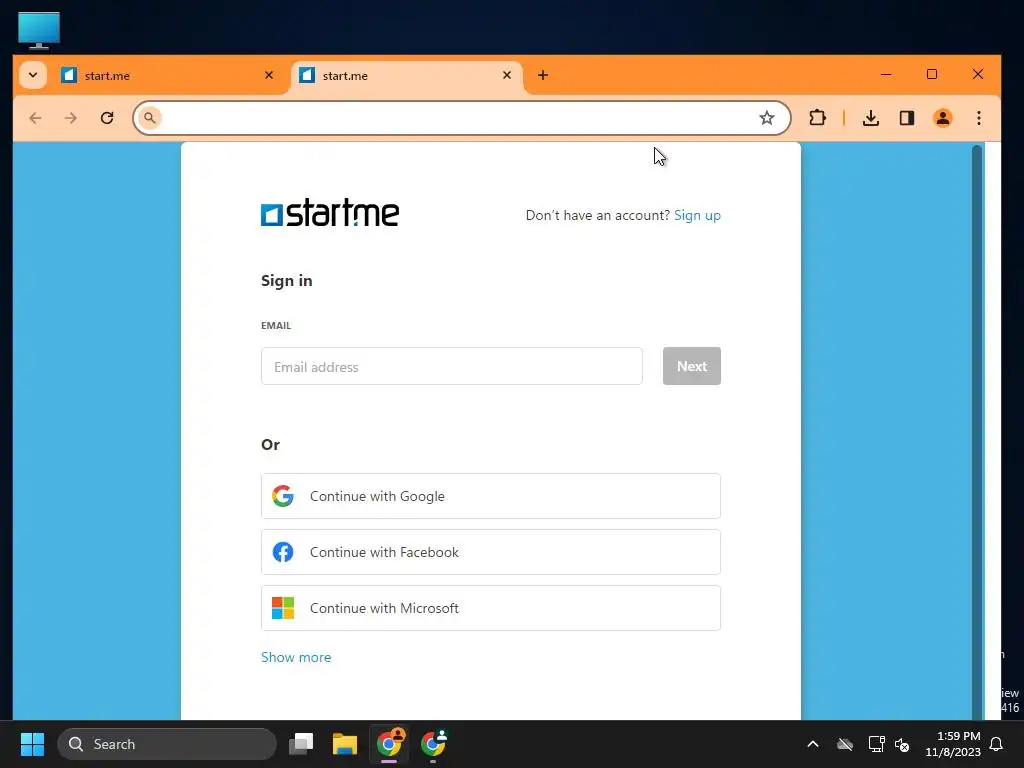This screenshot has width=1024, height=768.
Task: Open the second Chrome taskbar icon
Action: (433, 744)
